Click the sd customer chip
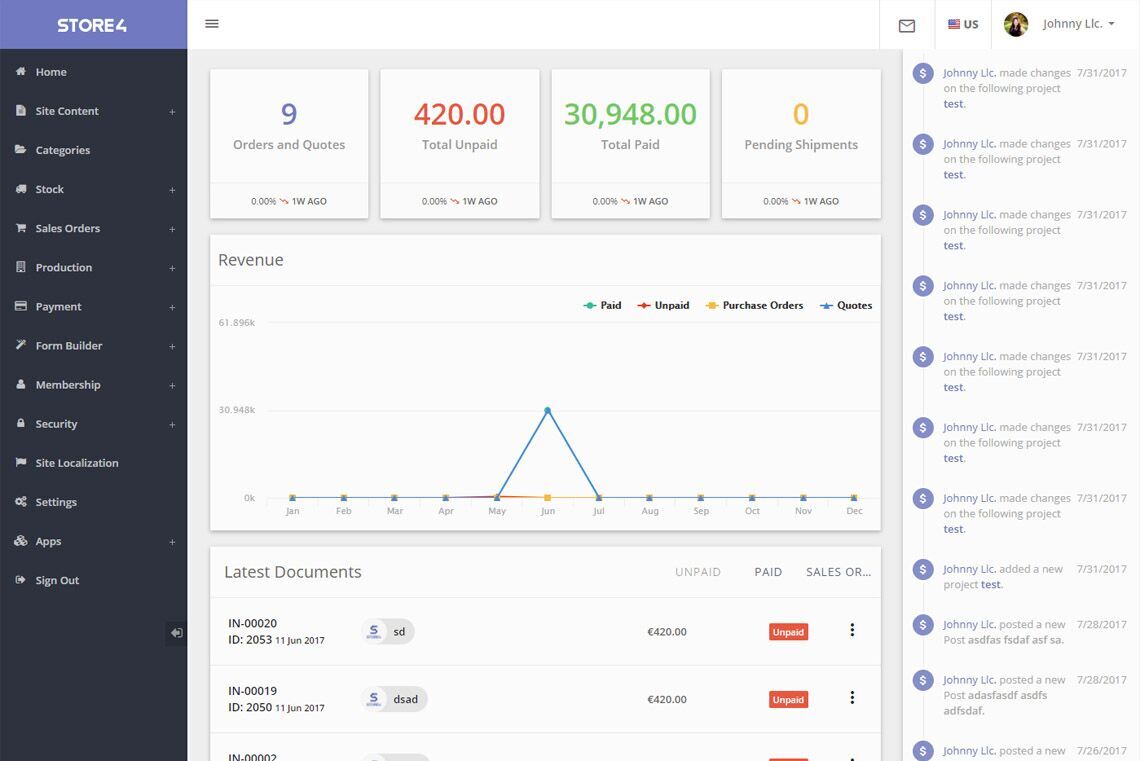 388,632
